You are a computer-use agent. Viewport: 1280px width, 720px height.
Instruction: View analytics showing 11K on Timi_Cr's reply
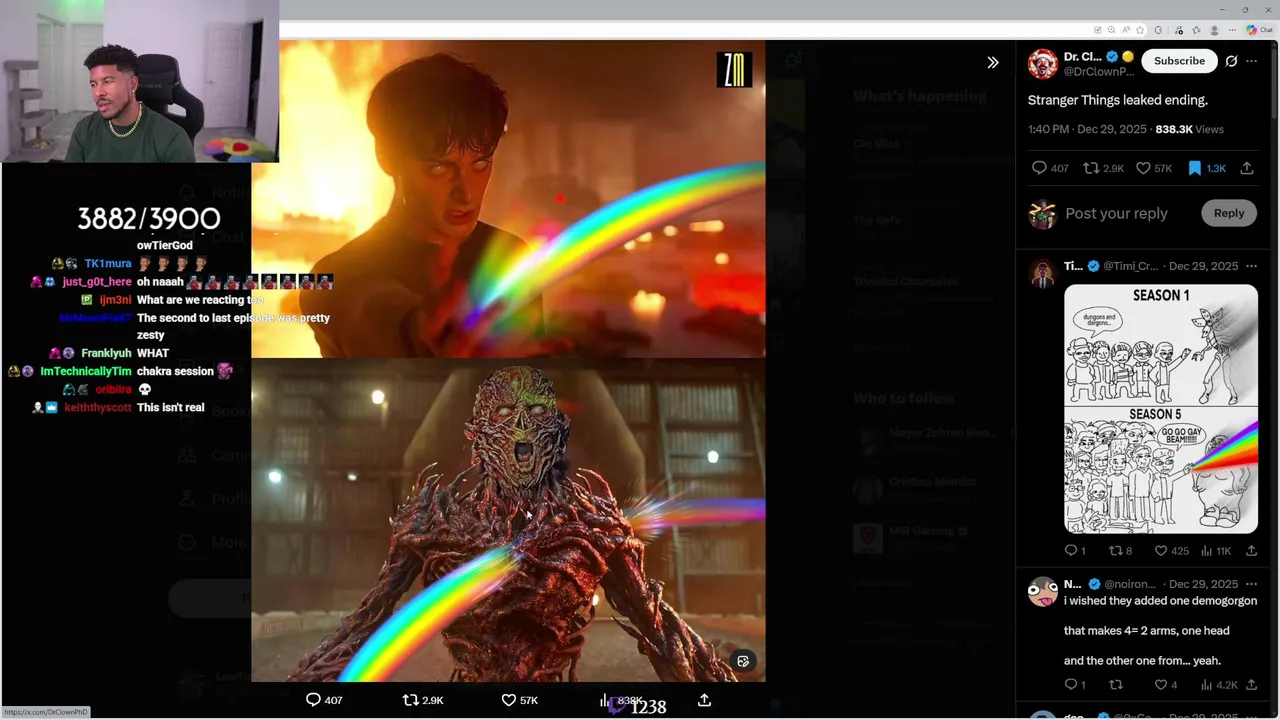1216,551
